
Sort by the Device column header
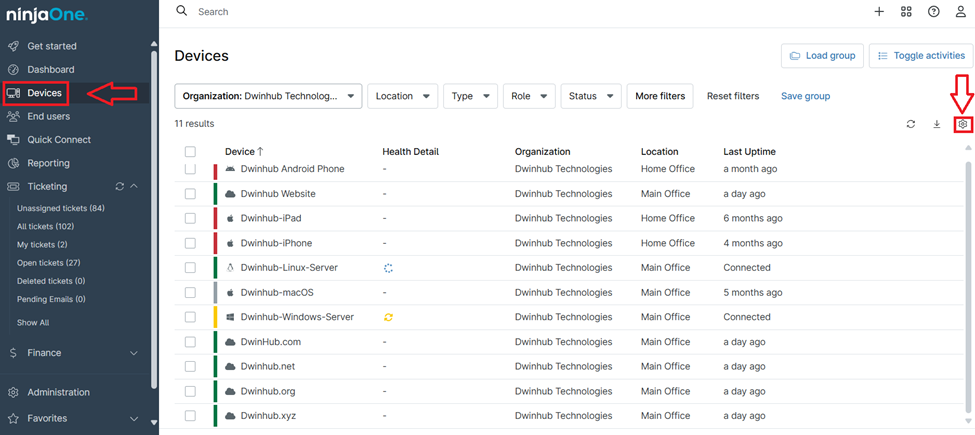click(244, 152)
